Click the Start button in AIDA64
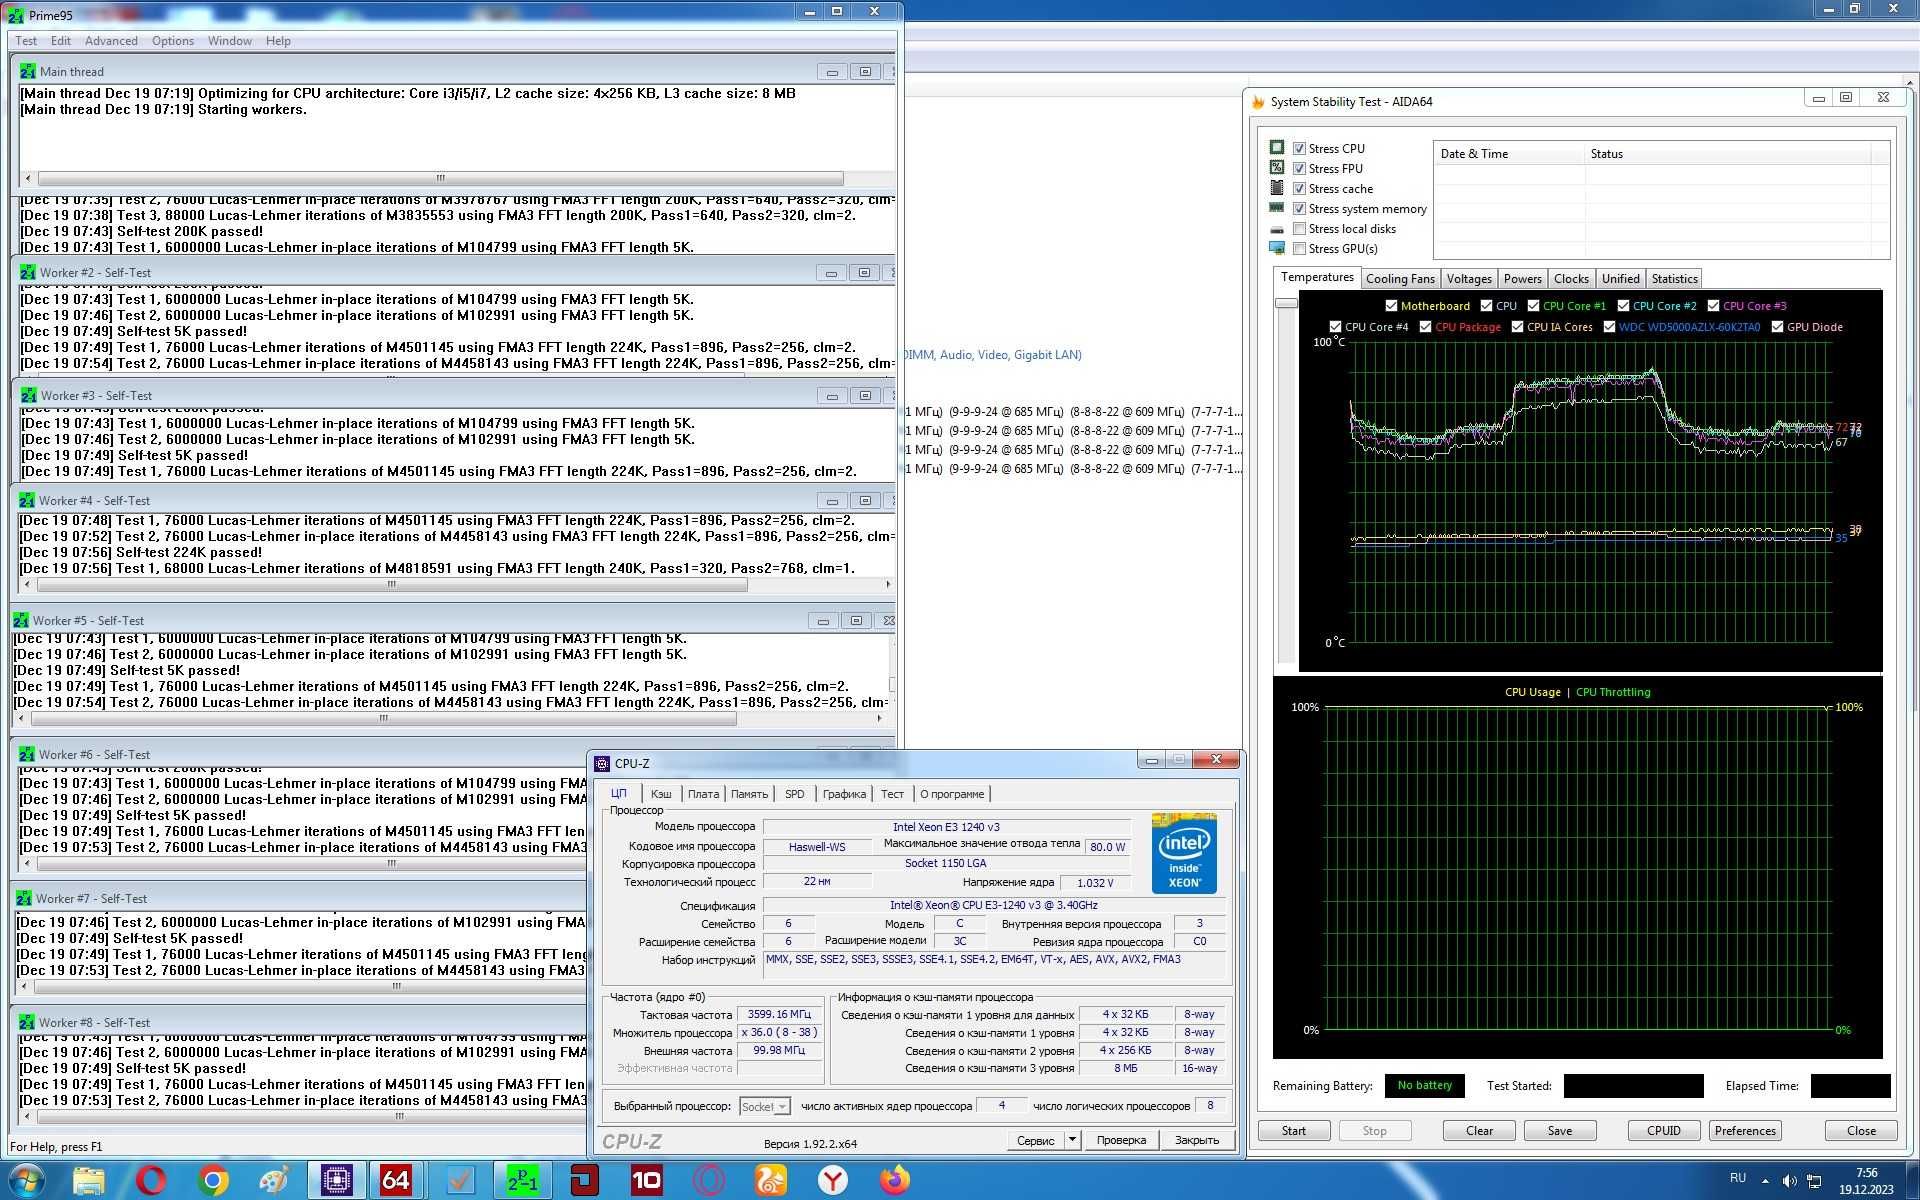The width and height of the screenshot is (1920, 1200). (1294, 1131)
